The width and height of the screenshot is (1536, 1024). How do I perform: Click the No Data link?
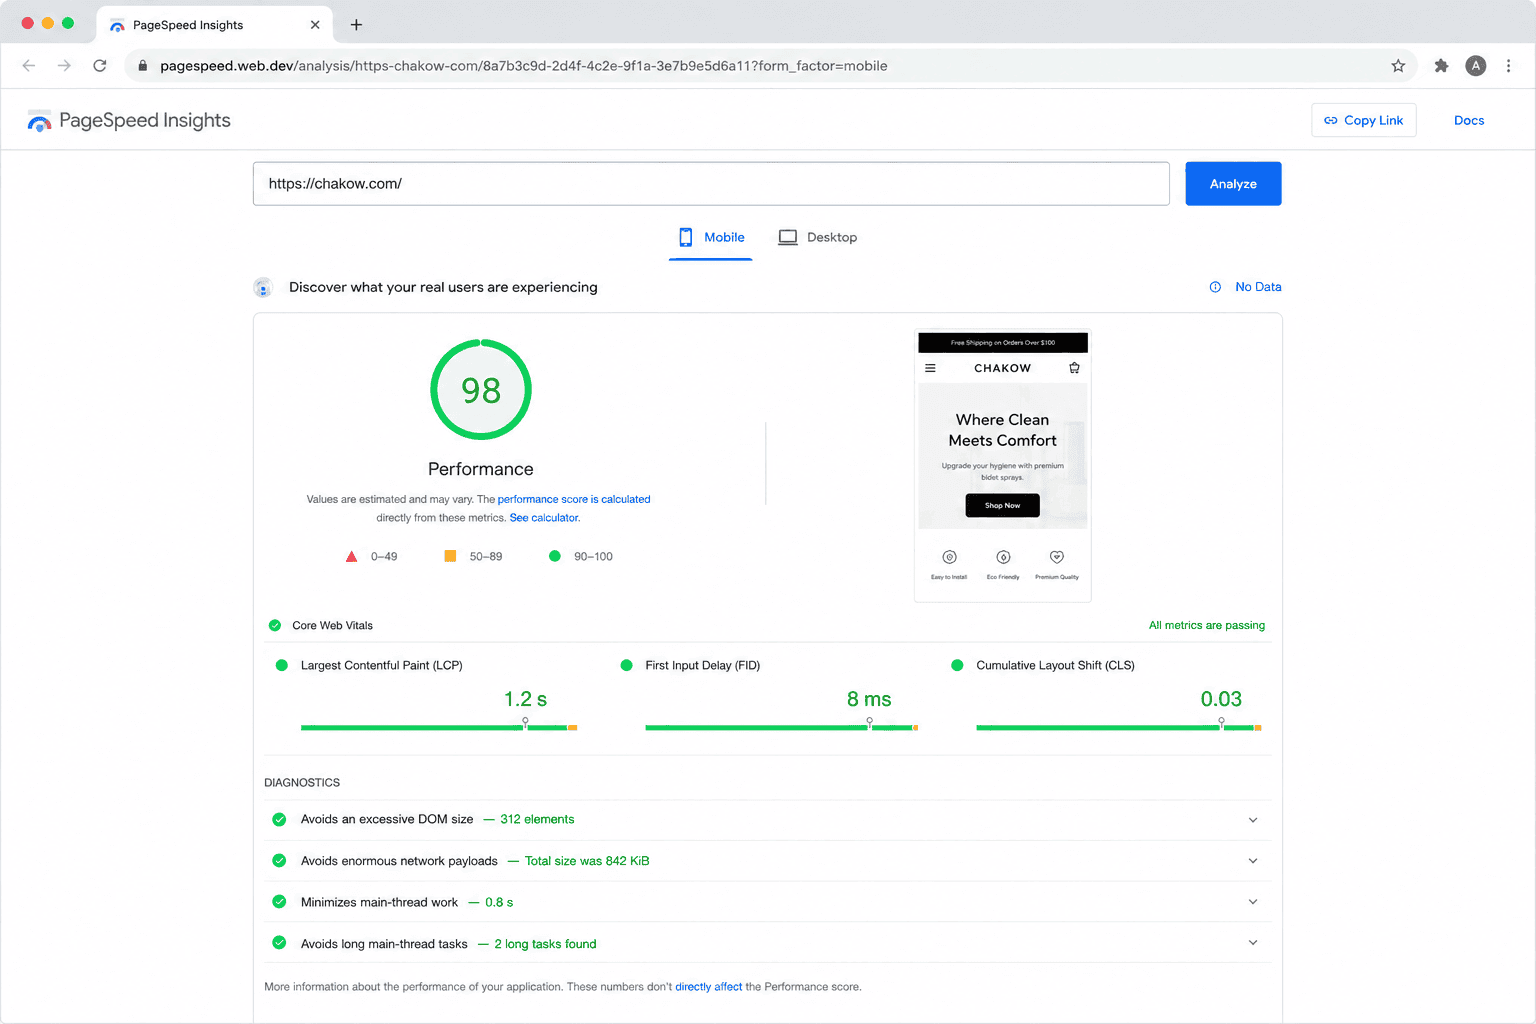pos(1258,287)
